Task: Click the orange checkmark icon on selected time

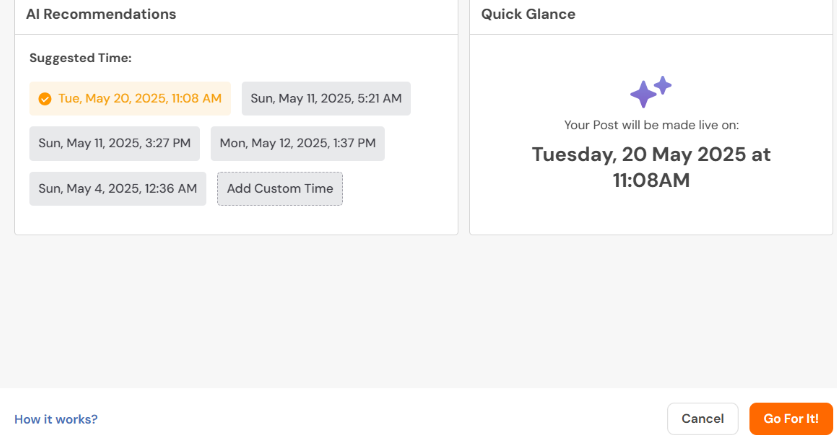Action: [45, 99]
